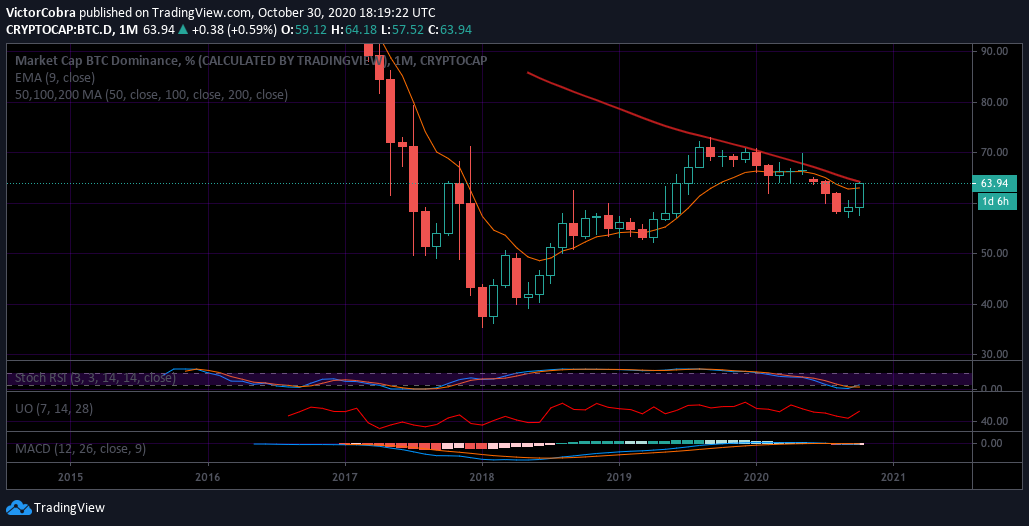Viewport: 1029px width, 526px height.
Task: Click the TradingView cloud logo icon
Action: [18, 508]
